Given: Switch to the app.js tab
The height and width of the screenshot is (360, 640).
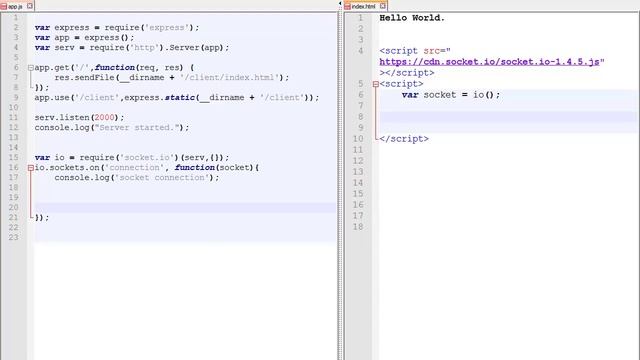Looking at the screenshot, I should [x=16, y=6].
